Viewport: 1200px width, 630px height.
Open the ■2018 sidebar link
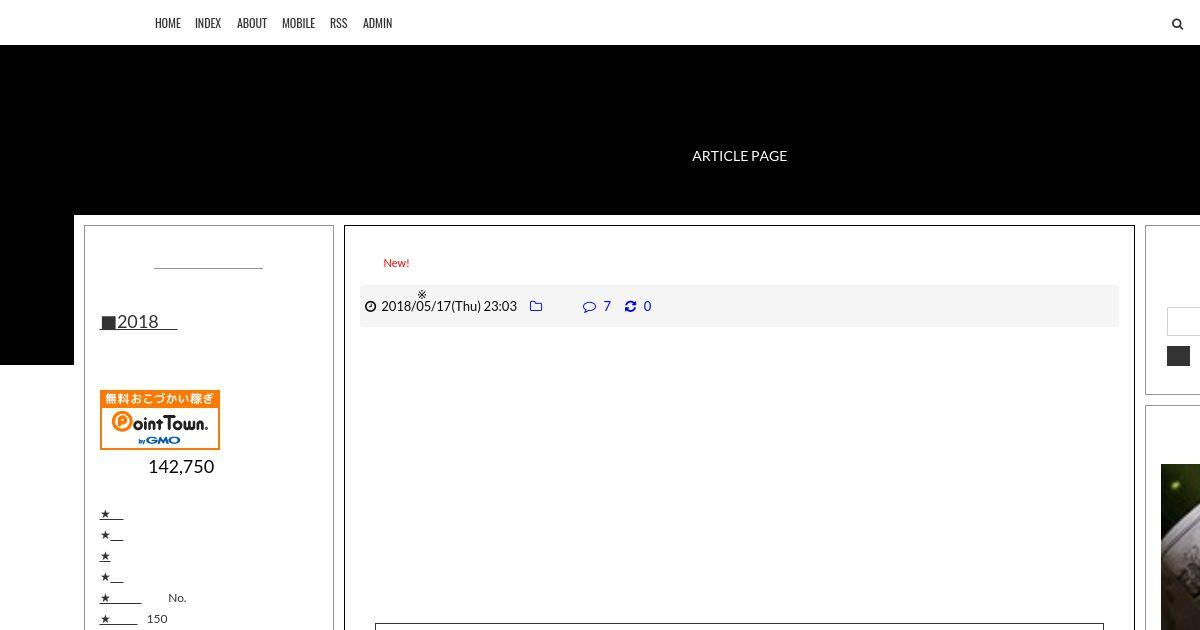tap(139, 322)
